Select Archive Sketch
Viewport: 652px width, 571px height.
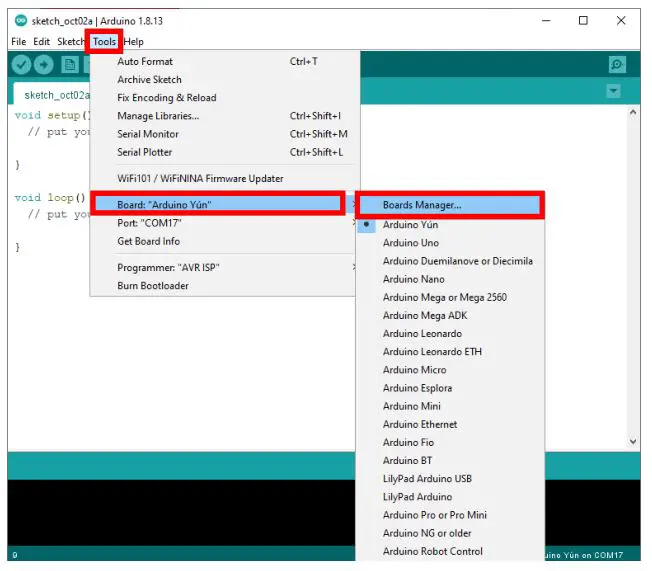click(225, 79)
